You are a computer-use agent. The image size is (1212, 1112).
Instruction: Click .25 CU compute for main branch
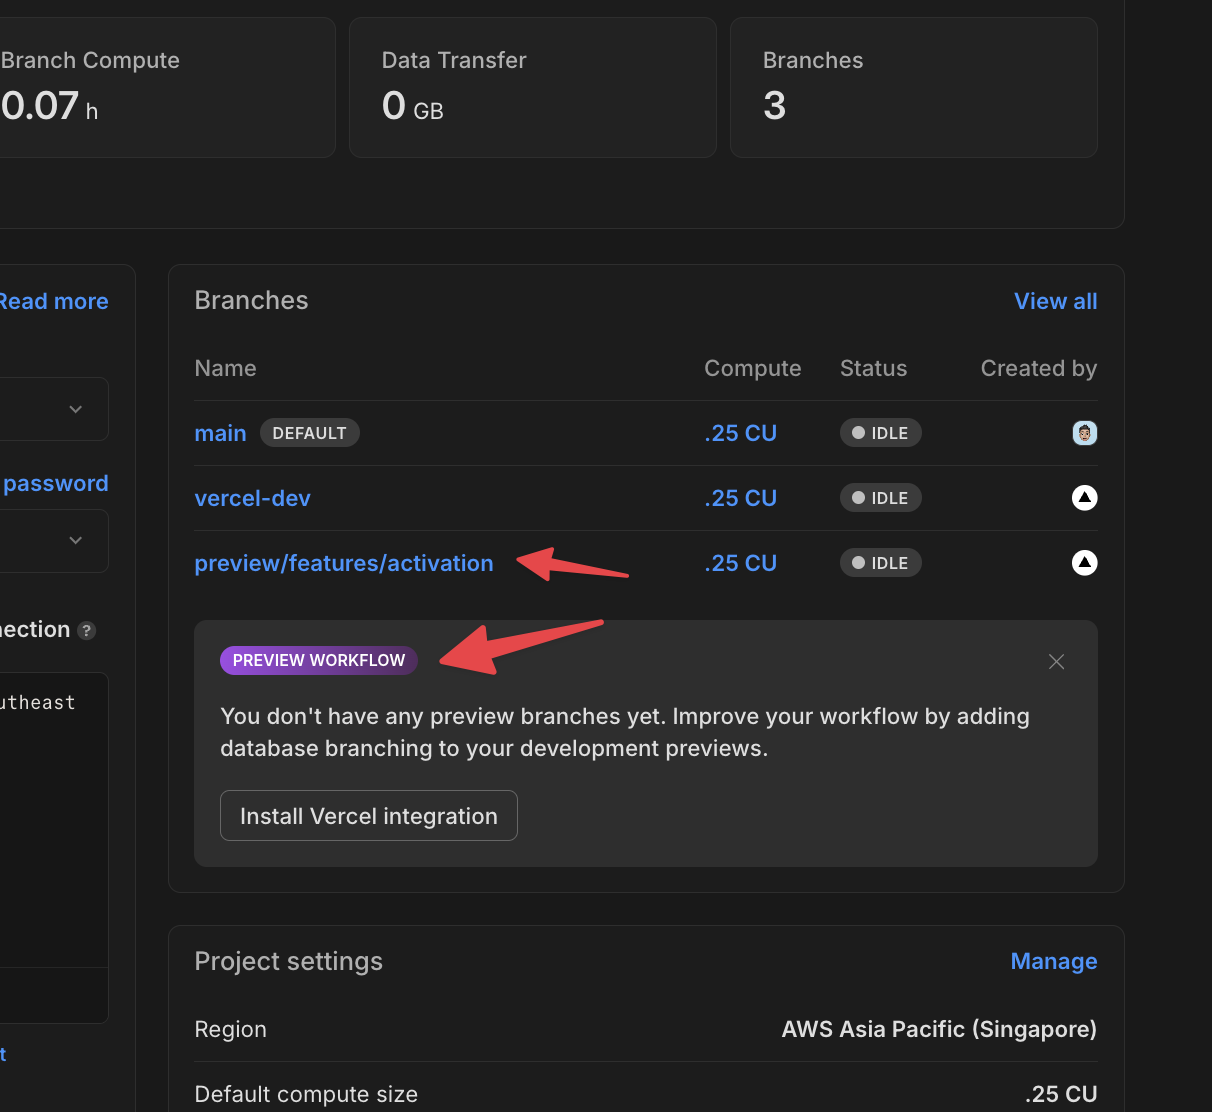[x=741, y=433]
